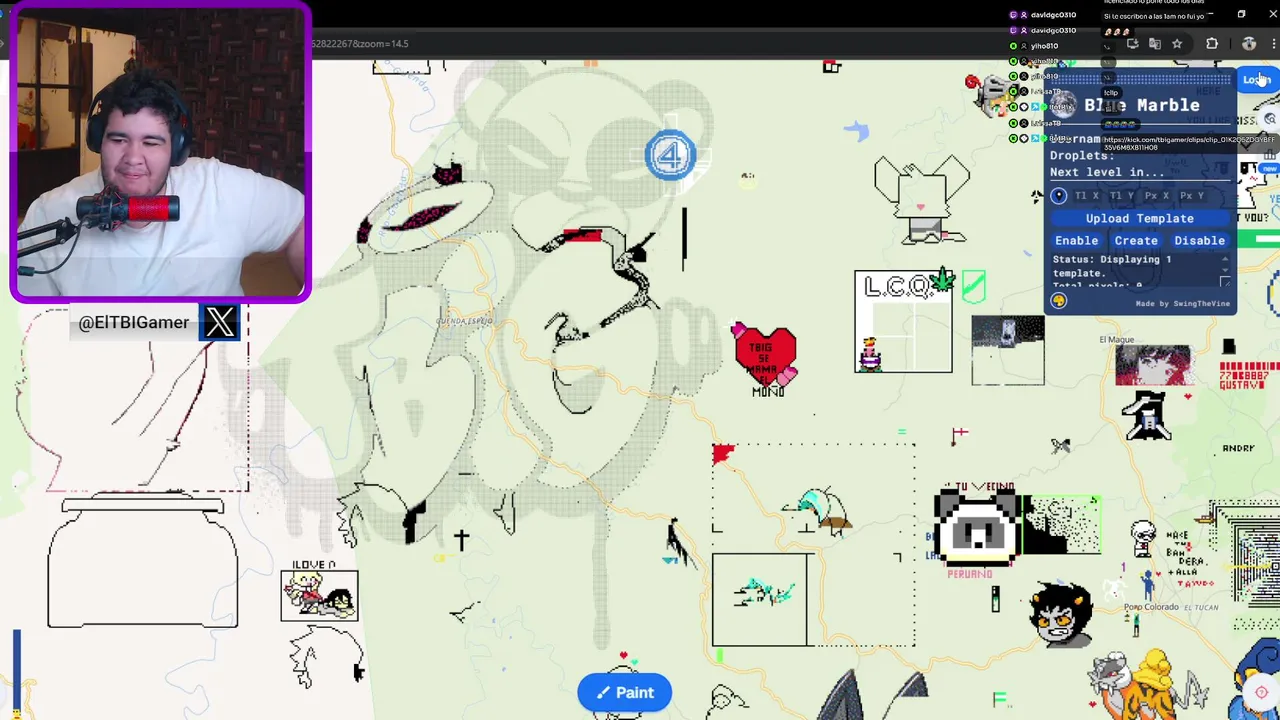Open the browser profile avatar
The image size is (1280, 720).
(1249, 44)
